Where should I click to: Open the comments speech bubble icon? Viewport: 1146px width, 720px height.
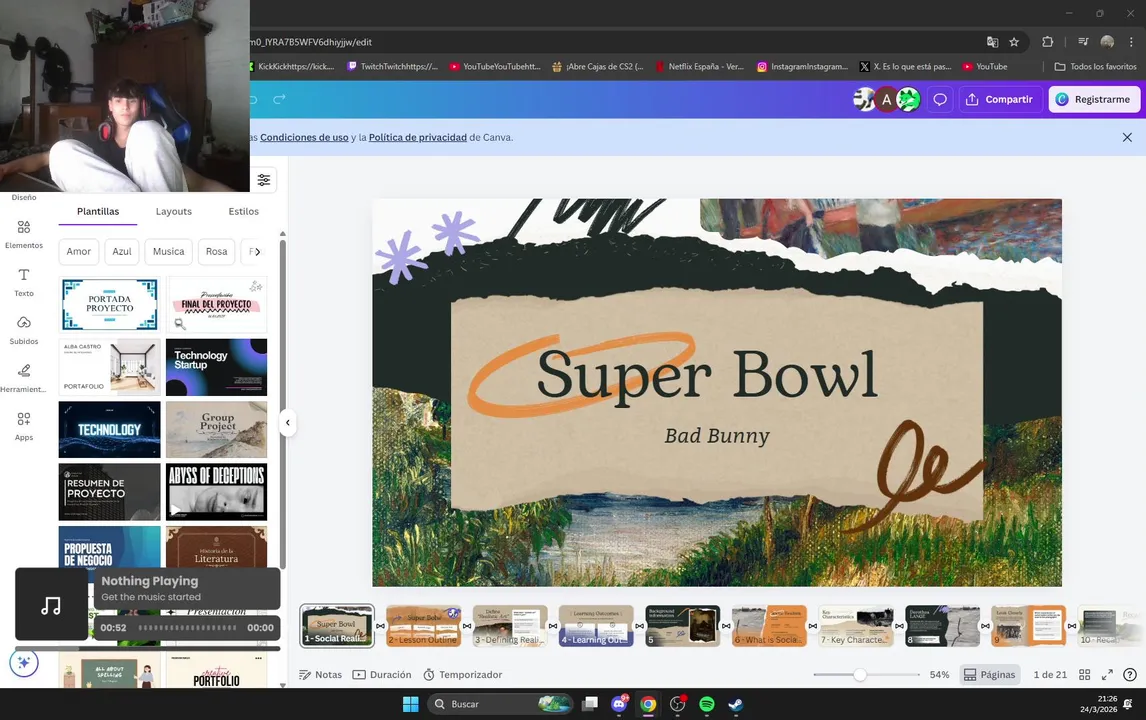pos(940,99)
